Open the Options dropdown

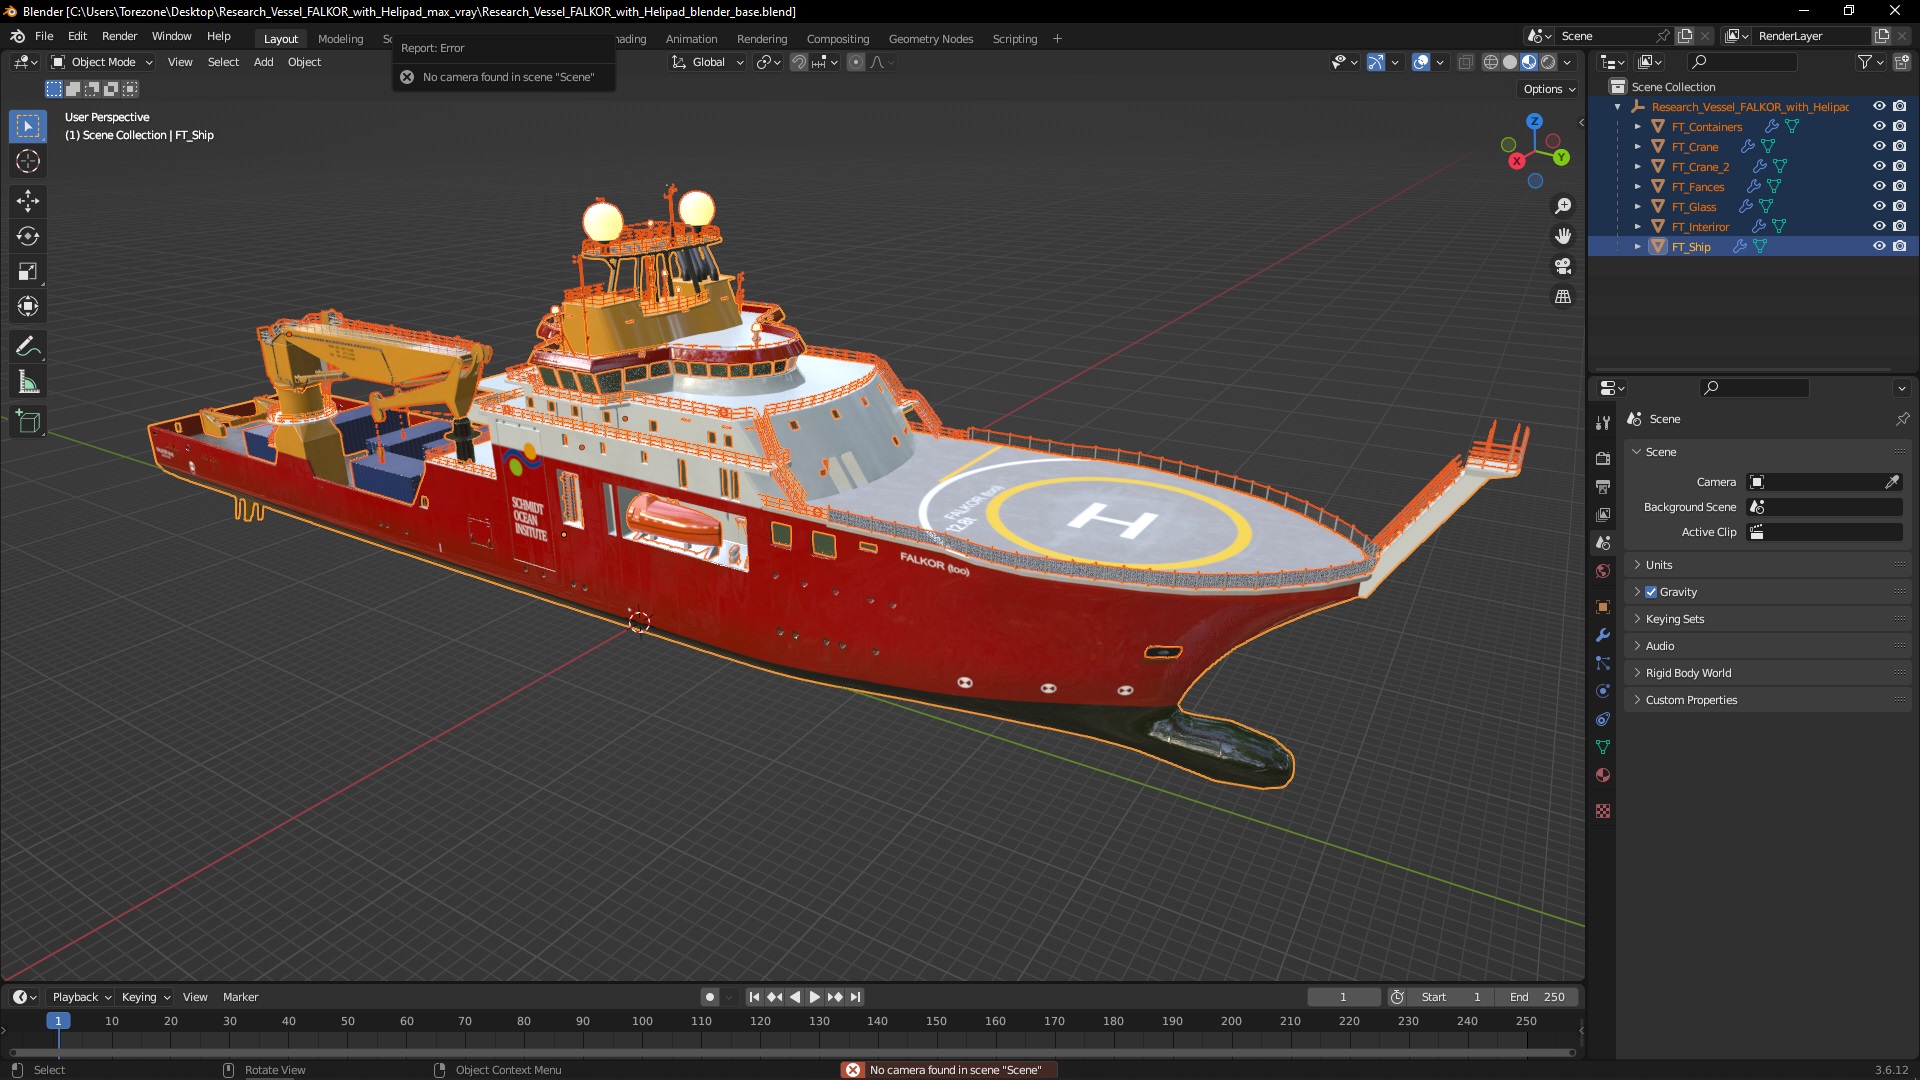(1548, 89)
